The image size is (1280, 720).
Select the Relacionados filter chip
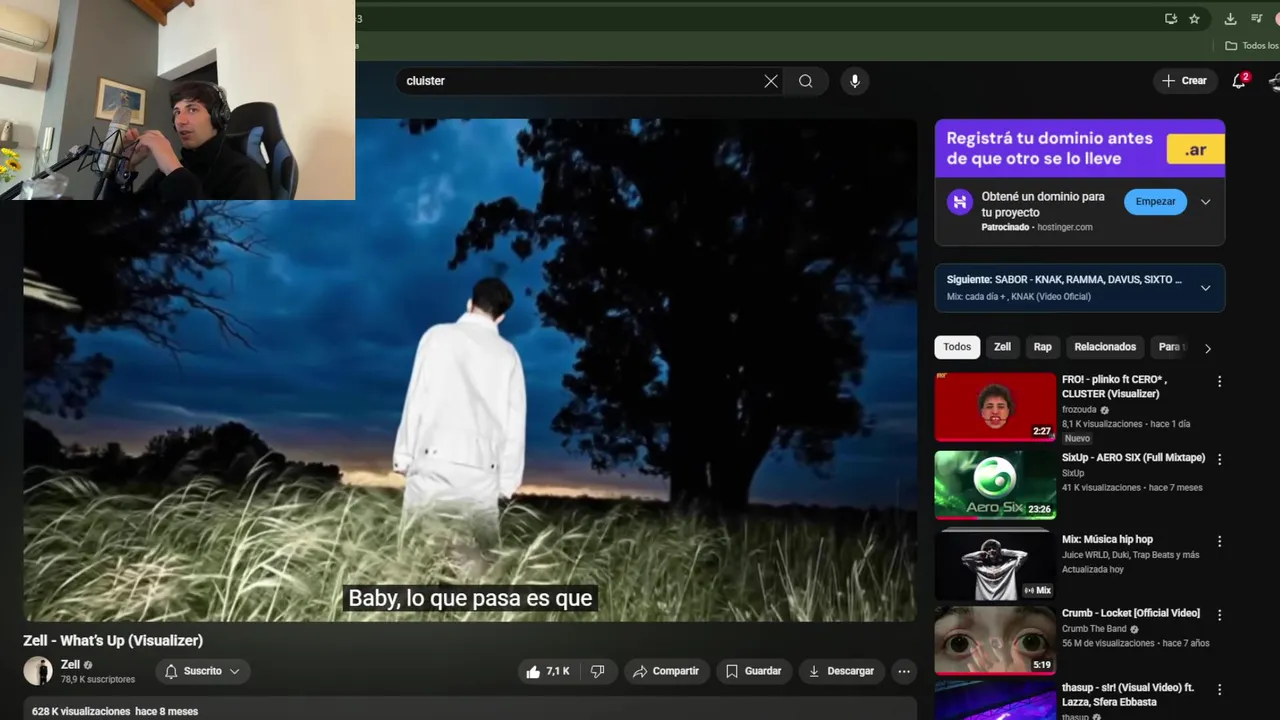click(1105, 347)
